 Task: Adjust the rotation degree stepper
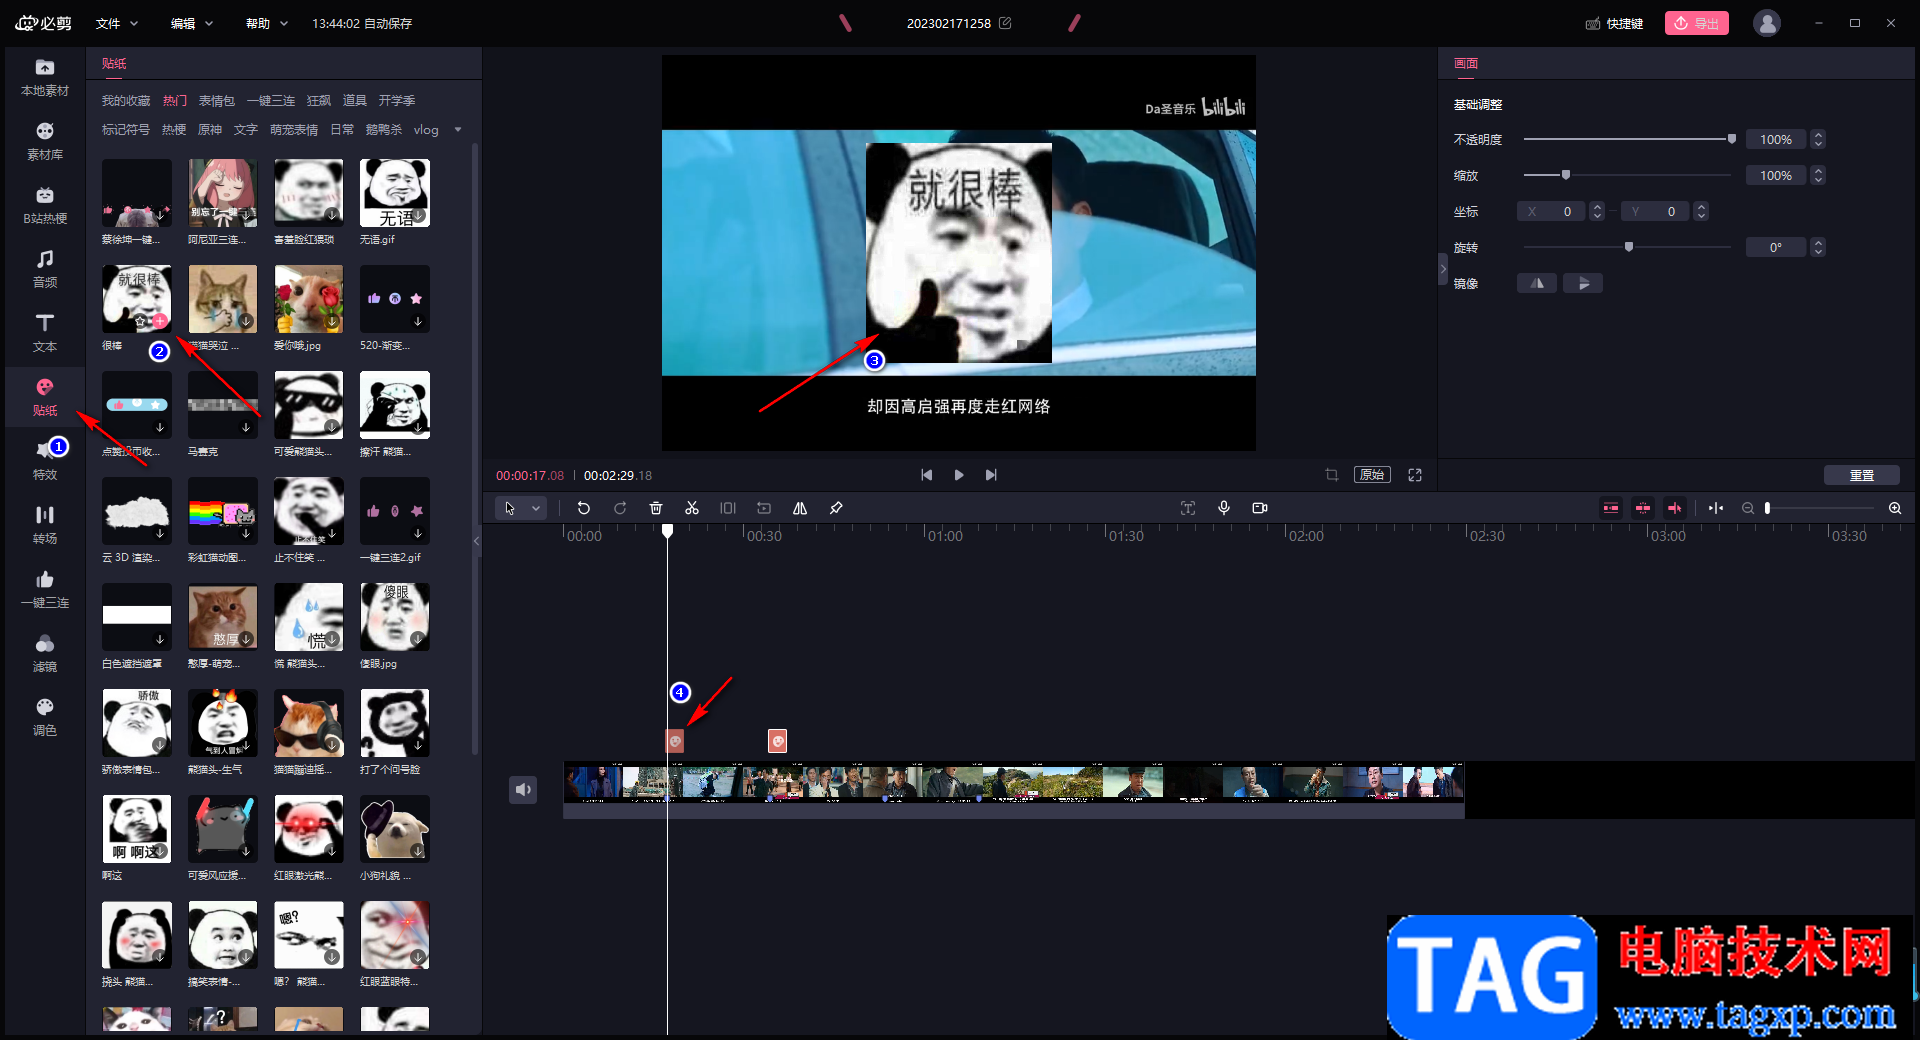pyautogui.click(x=1819, y=247)
